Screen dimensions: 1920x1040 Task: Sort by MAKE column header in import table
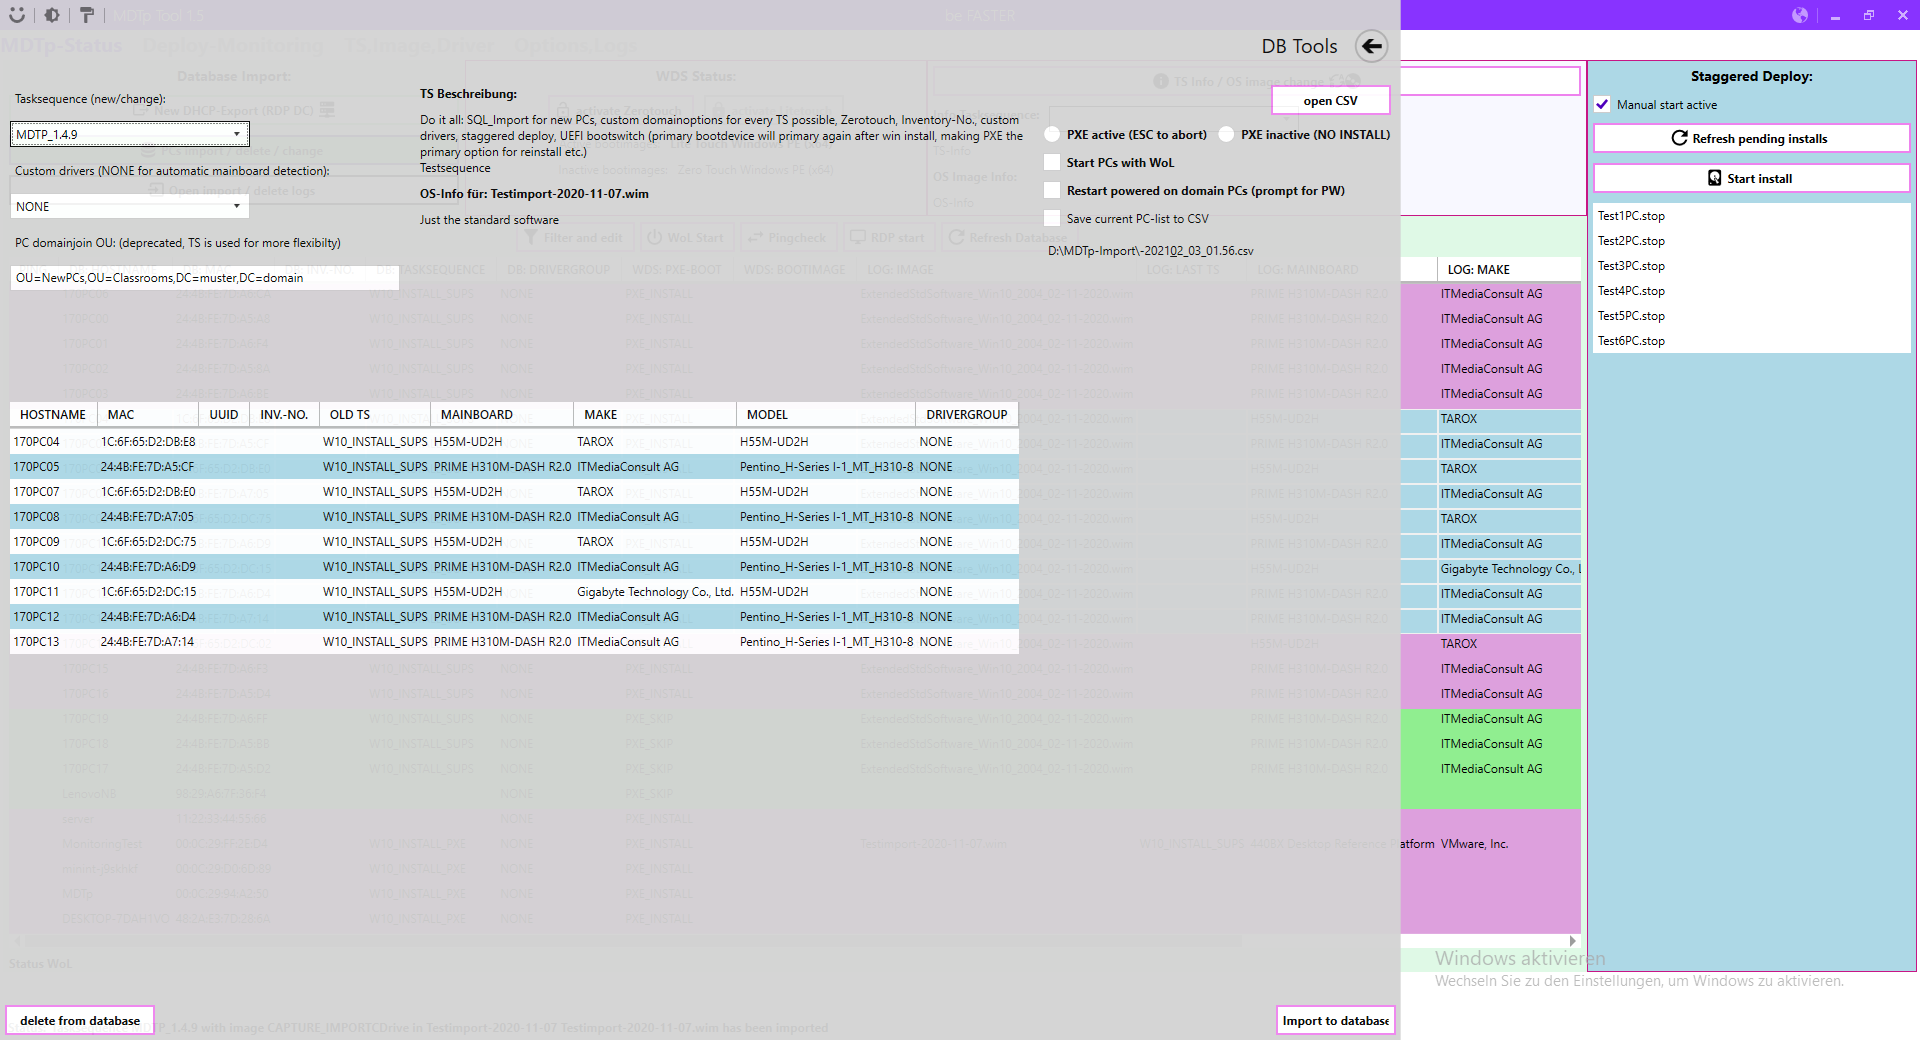point(655,414)
